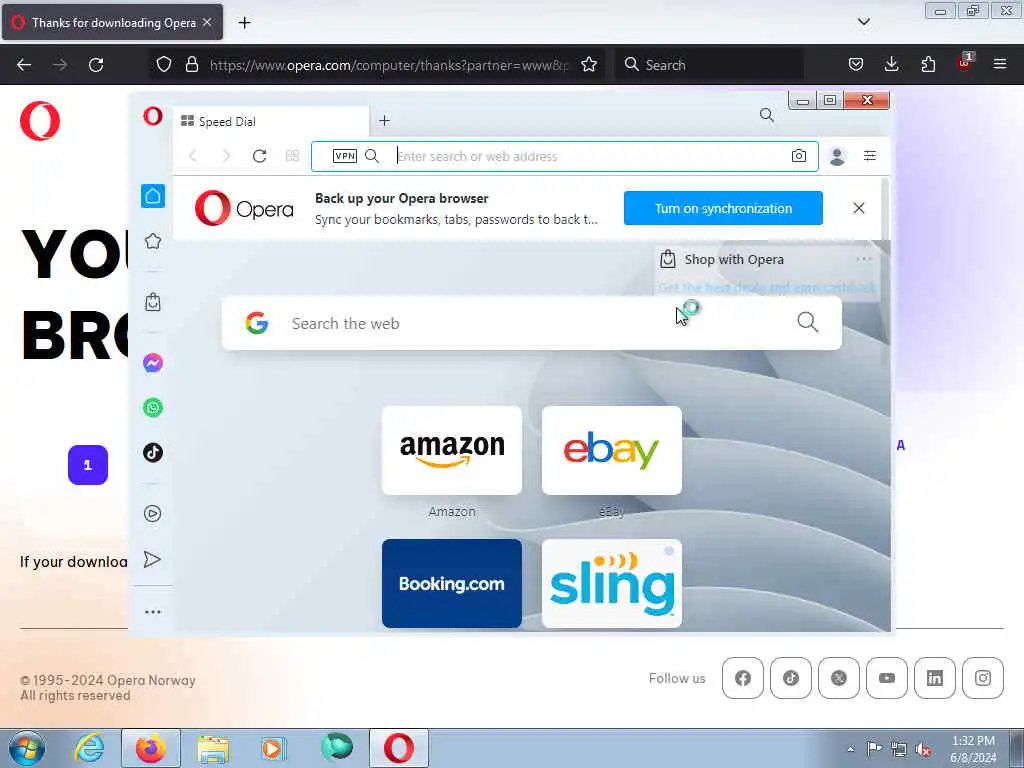Toggle the VPN badge in address bar
Image resolution: width=1024 pixels, height=768 pixels.
[345, 156]
